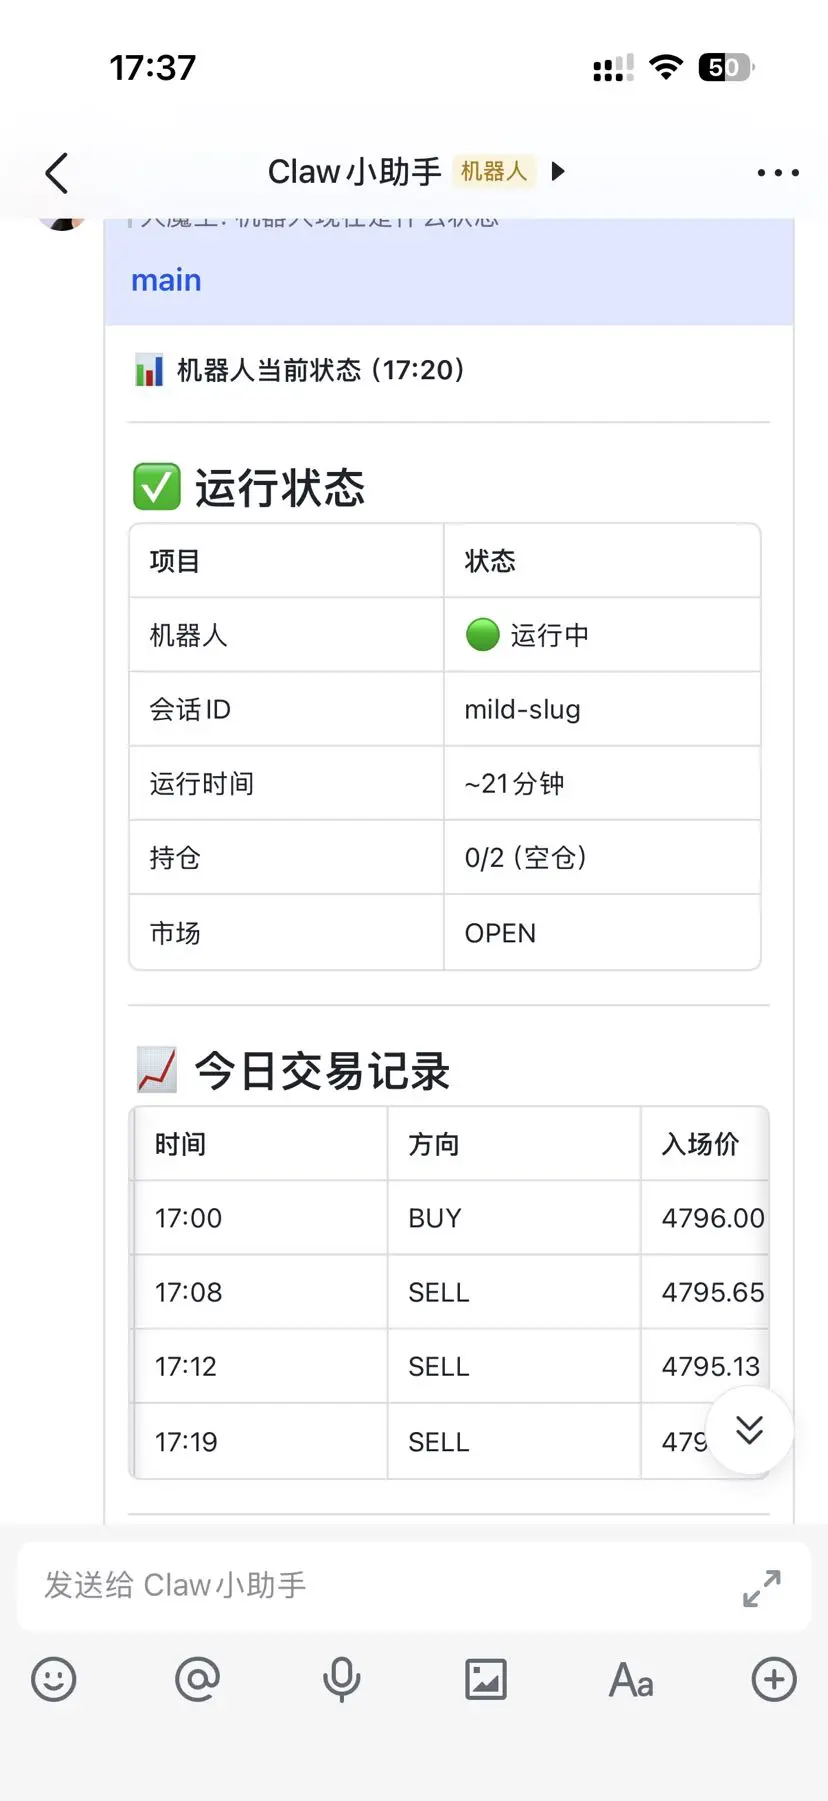This screenshot has height=1801, width=828.
Task: Open the three-dot more options menu
Action: (777, 173)
